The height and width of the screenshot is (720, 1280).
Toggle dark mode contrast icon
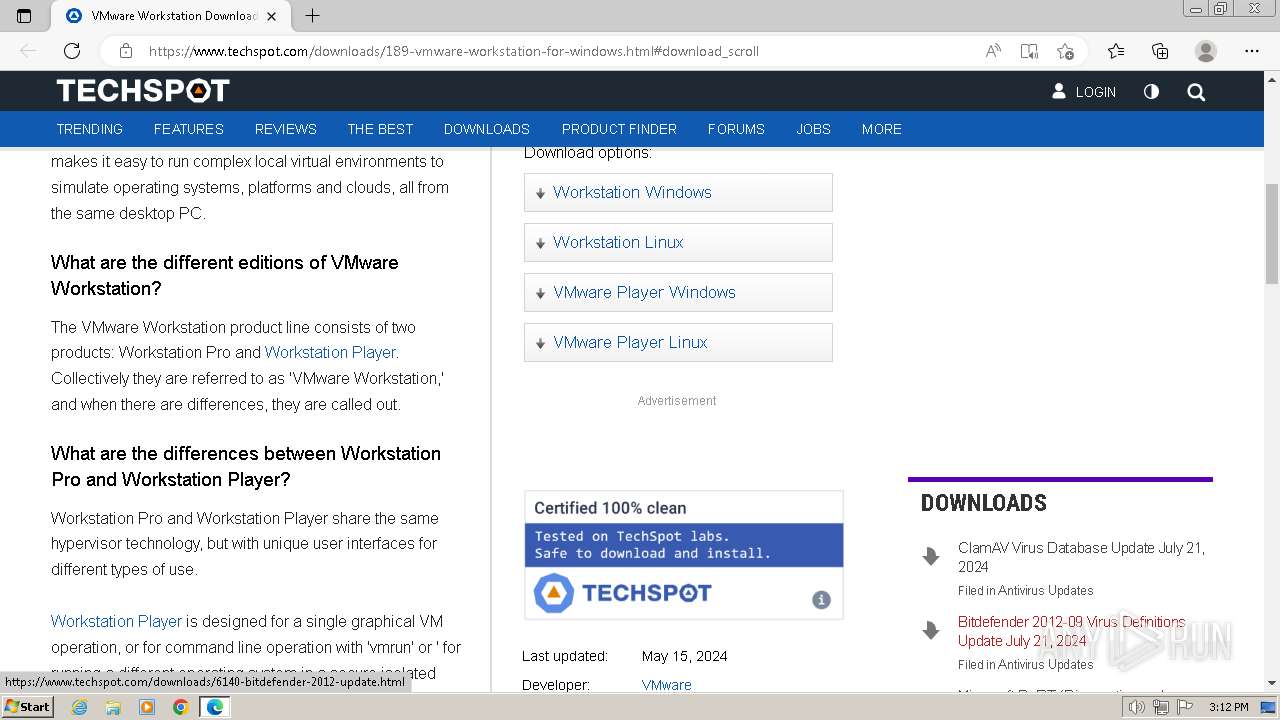tap(1151, 91)
